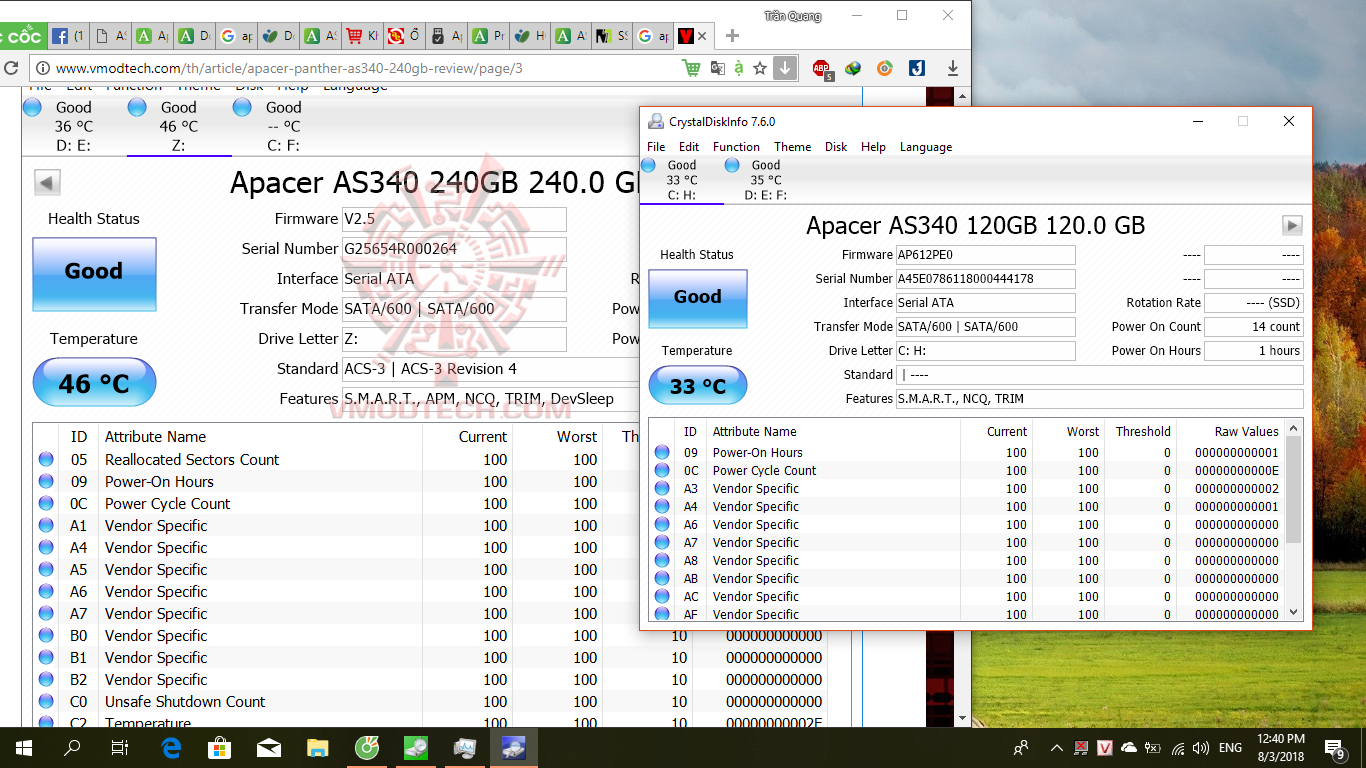Click the Power On Count value 14 count
The image size is (1366, 768).
point(1254,327)
